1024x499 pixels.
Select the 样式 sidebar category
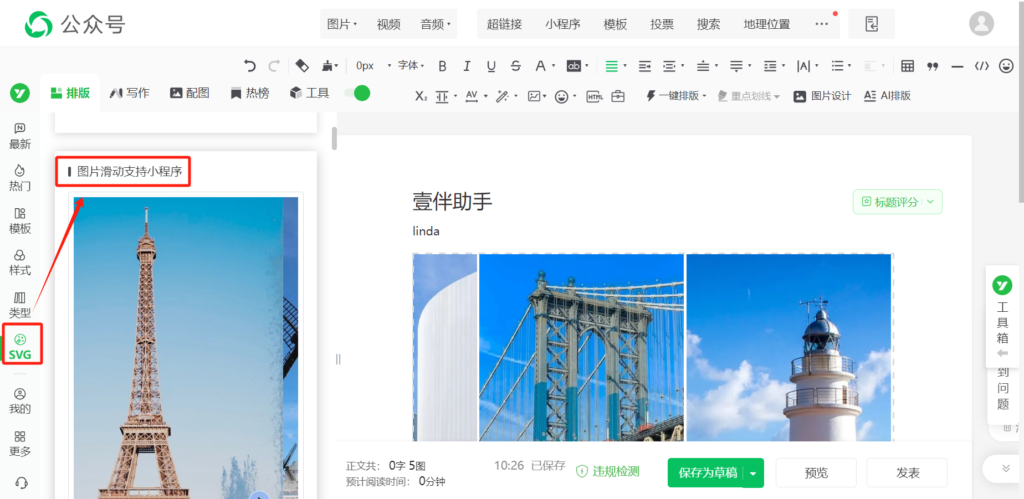click(x=20, y=263)
